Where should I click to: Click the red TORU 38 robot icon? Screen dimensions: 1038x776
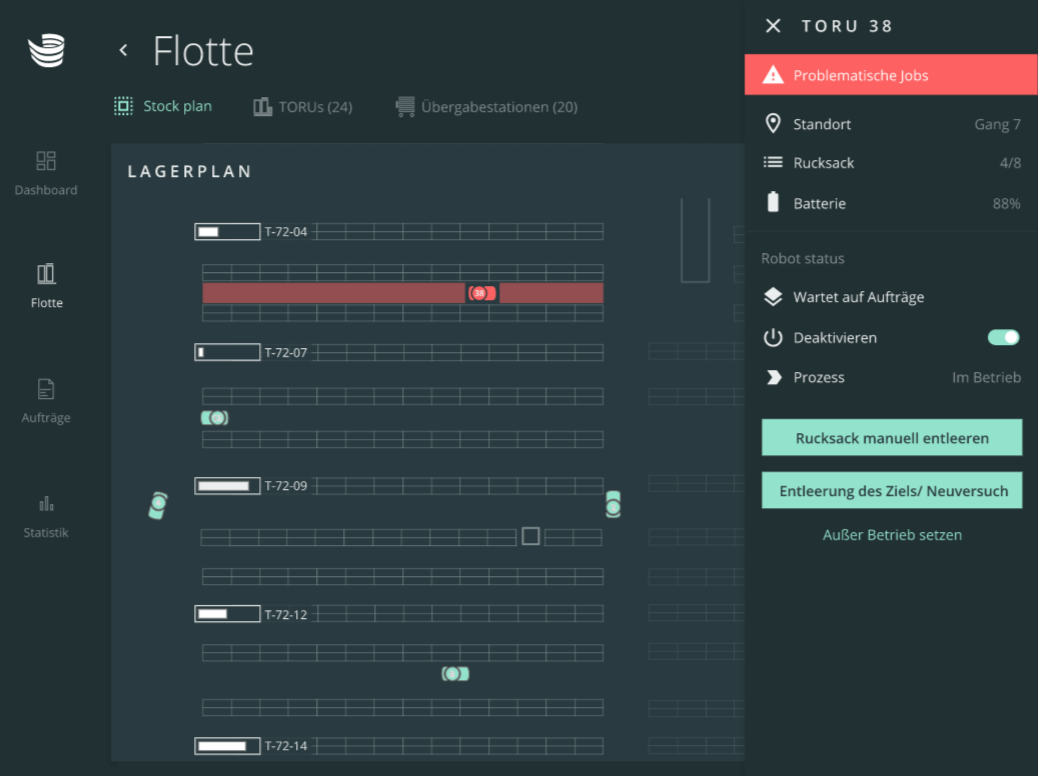481,293
